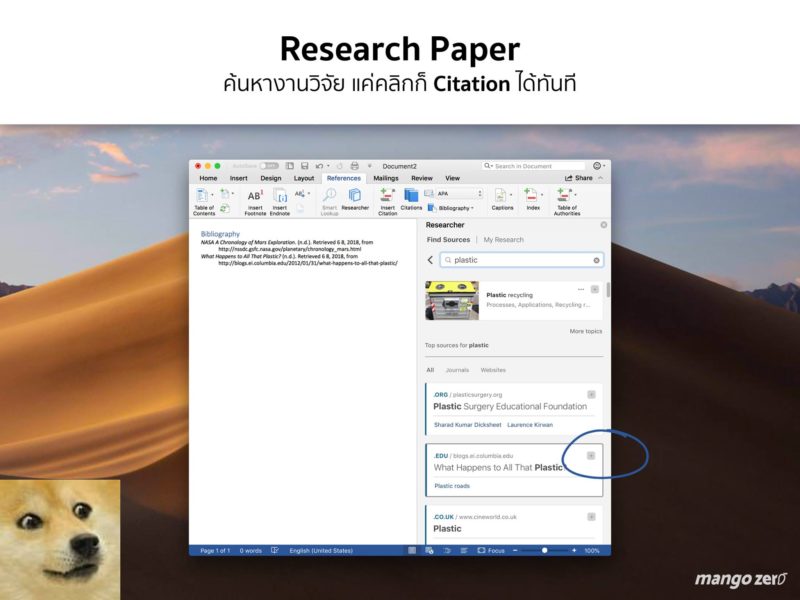The width and height of the screenshot is (800, 600).
Task: Click the Table of Authorities icon
Action: [x=566, y=198]
